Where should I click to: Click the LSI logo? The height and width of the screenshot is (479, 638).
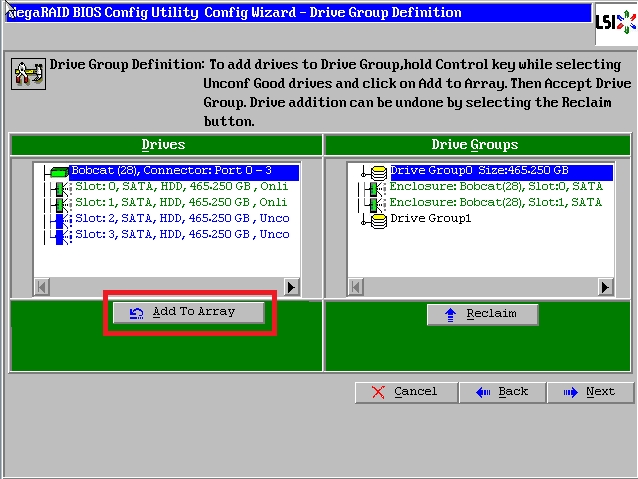pos(616,22)
